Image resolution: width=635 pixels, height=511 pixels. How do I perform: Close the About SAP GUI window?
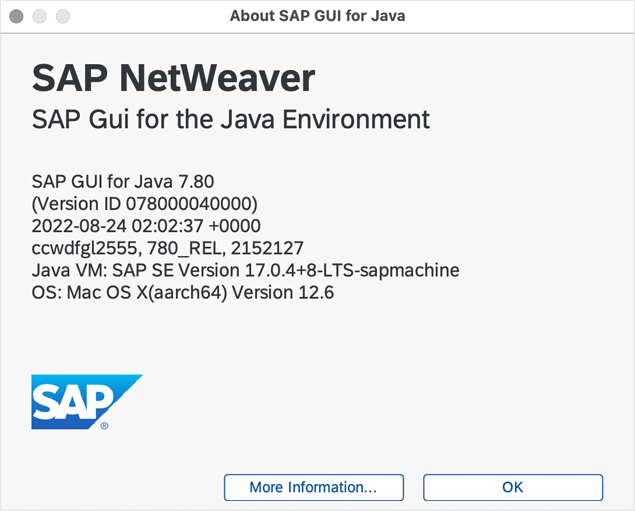coord(16,16)
